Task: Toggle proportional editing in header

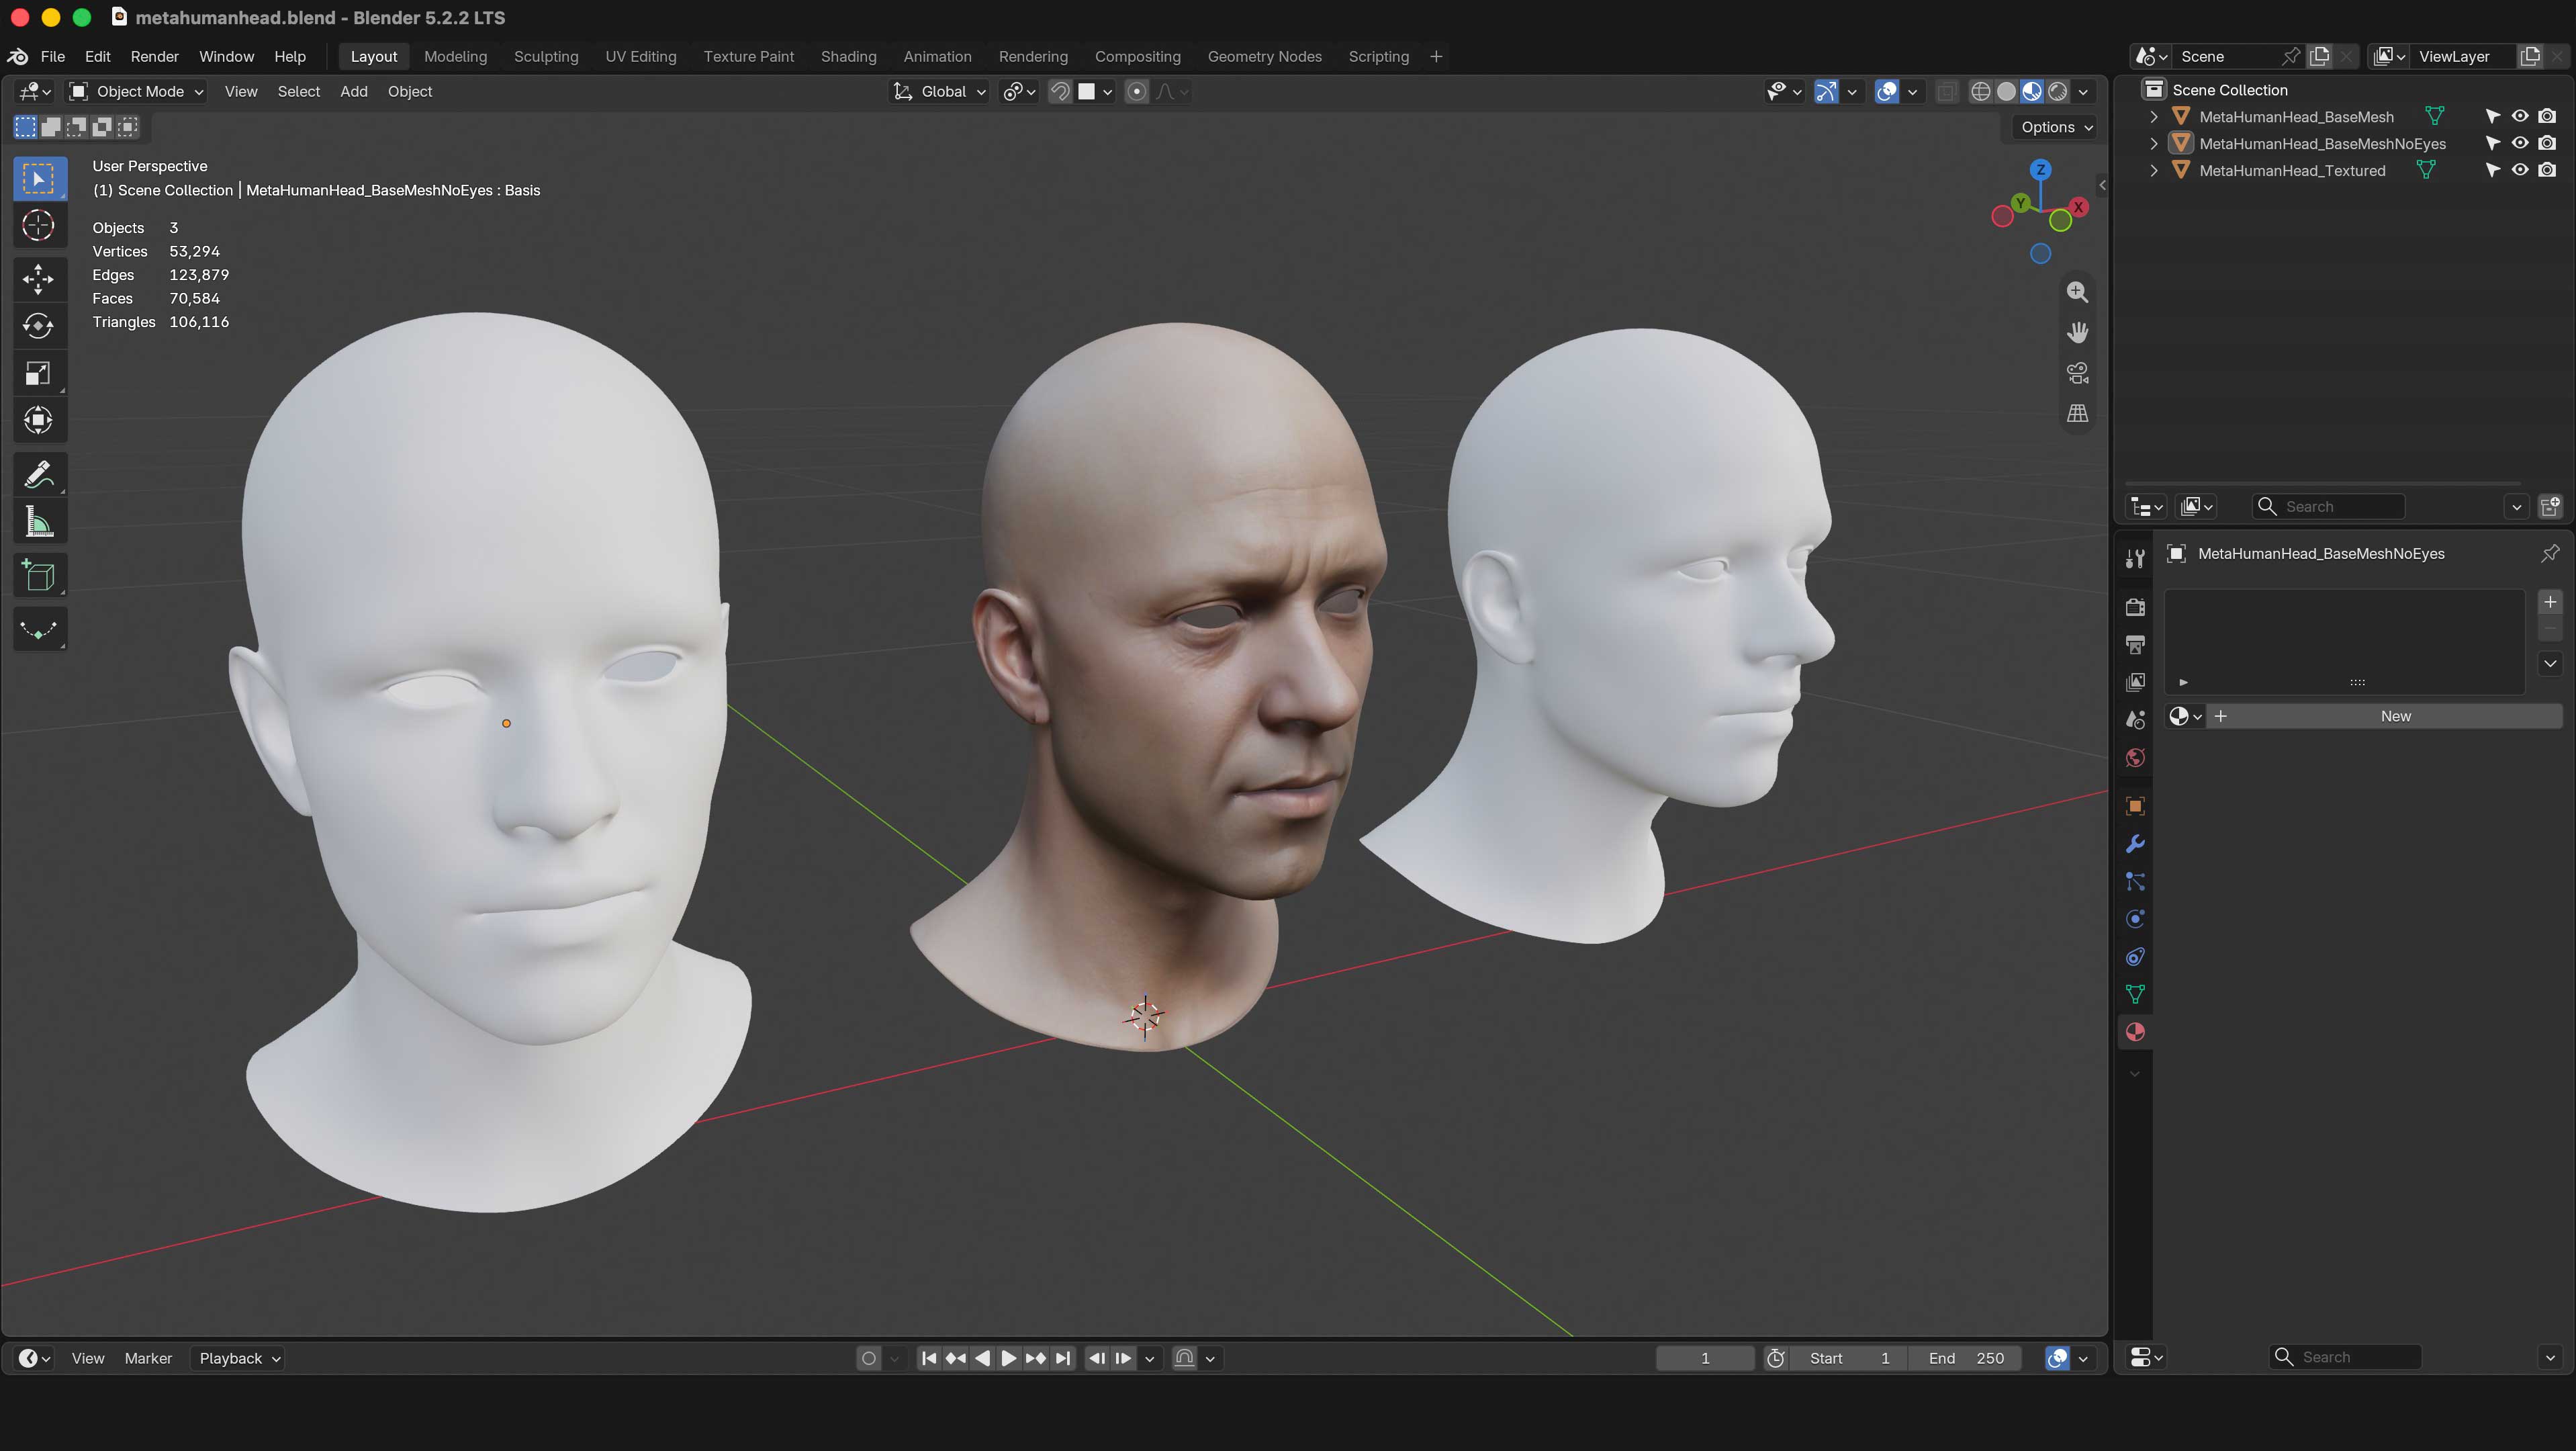Action: click(x=1137, y=92)
